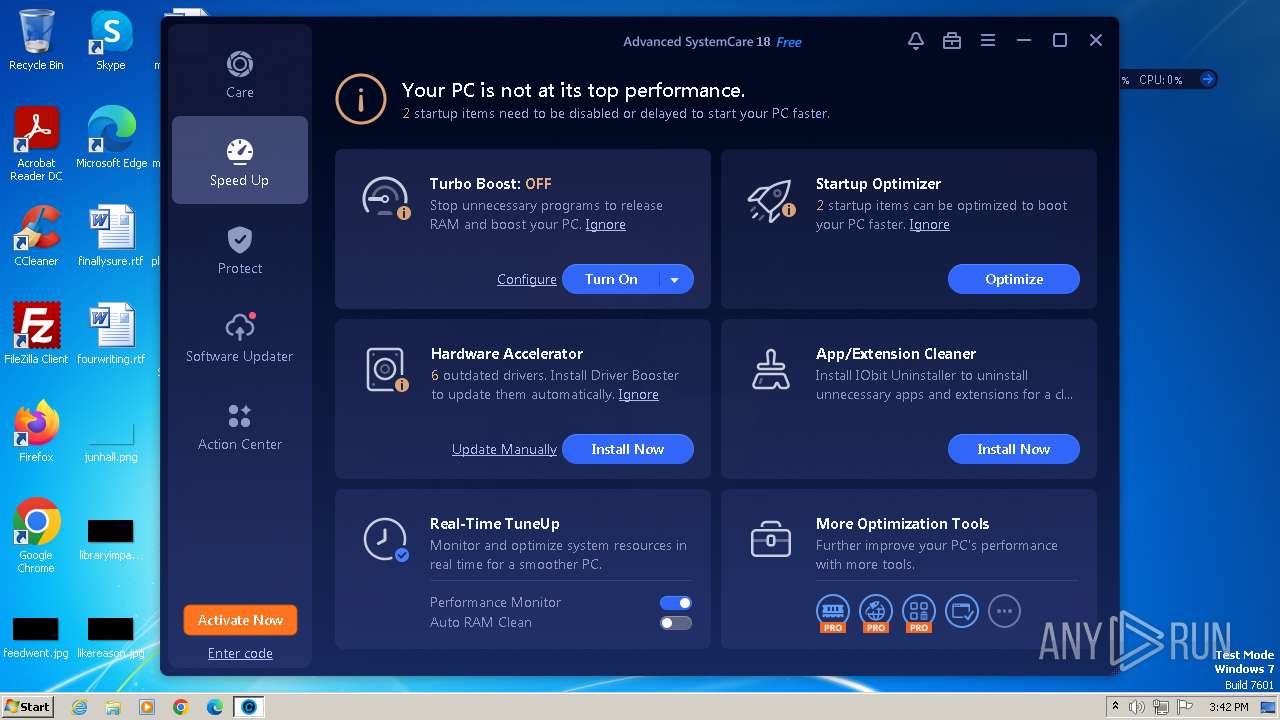
Task: Select the fourwriting.rtf desktop file
Action: click(x=111, y=334)
